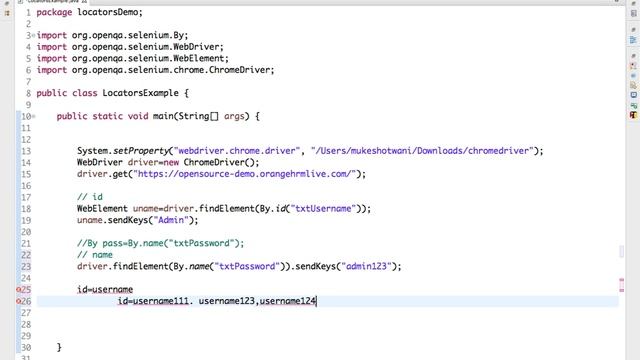The height and width of the screenshot is (360, 640).
Task: Place cursor in 'package locatorsDemo;' line
Action: pyautogui.click(x=89, y=12)
